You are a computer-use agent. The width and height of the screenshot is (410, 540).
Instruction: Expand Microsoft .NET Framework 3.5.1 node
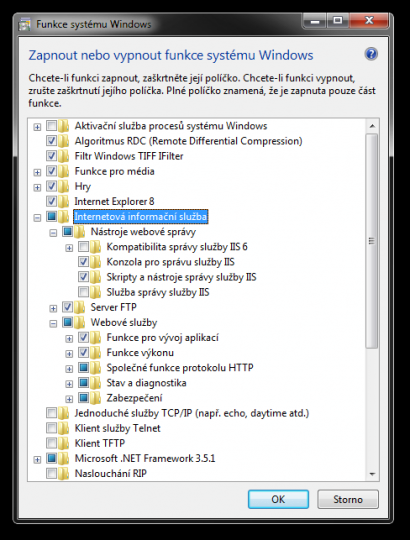tap(37, 459)
